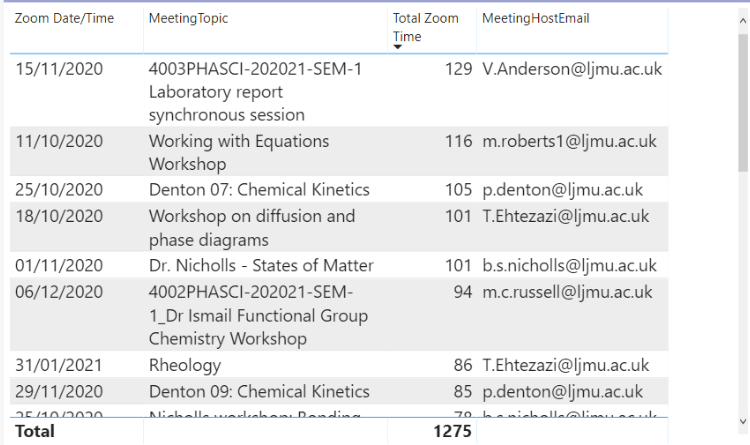Click the 129 zoom time value
The image size is (750, 445).
point(458,69)
